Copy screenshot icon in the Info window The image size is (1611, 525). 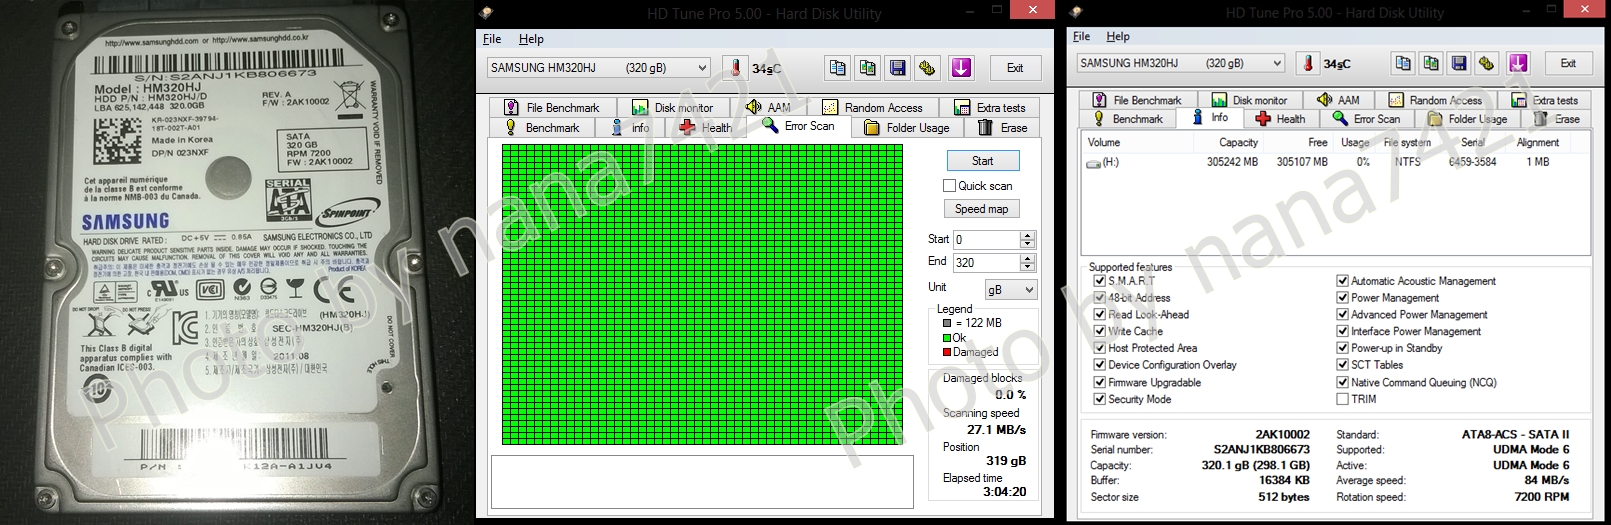point(1432,63)
